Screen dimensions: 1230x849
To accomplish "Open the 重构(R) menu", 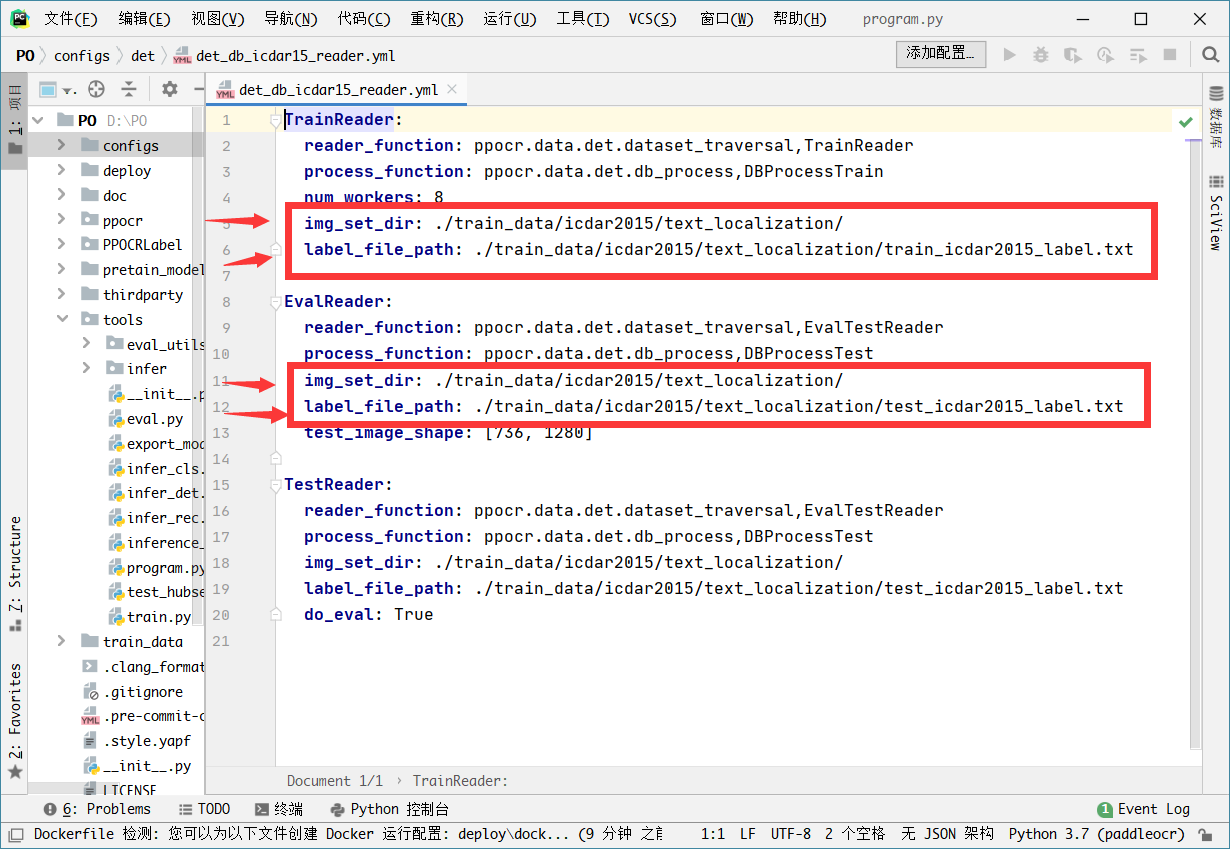I will (x=437, y=19).
